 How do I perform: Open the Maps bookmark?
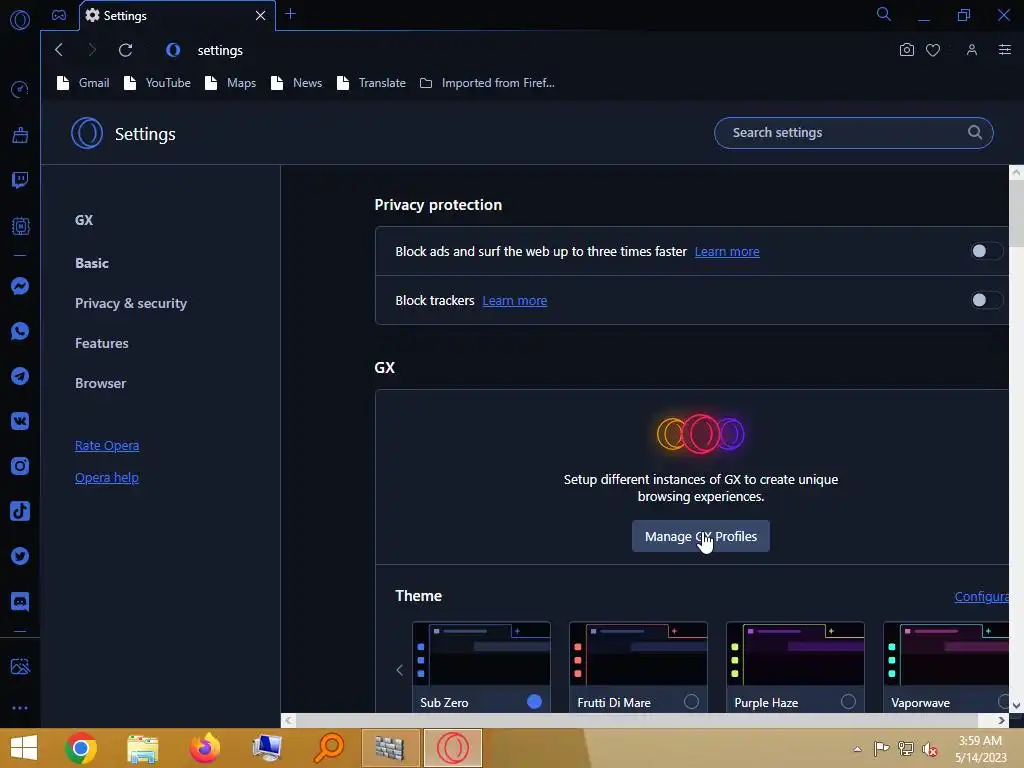(x=231, y=83)
